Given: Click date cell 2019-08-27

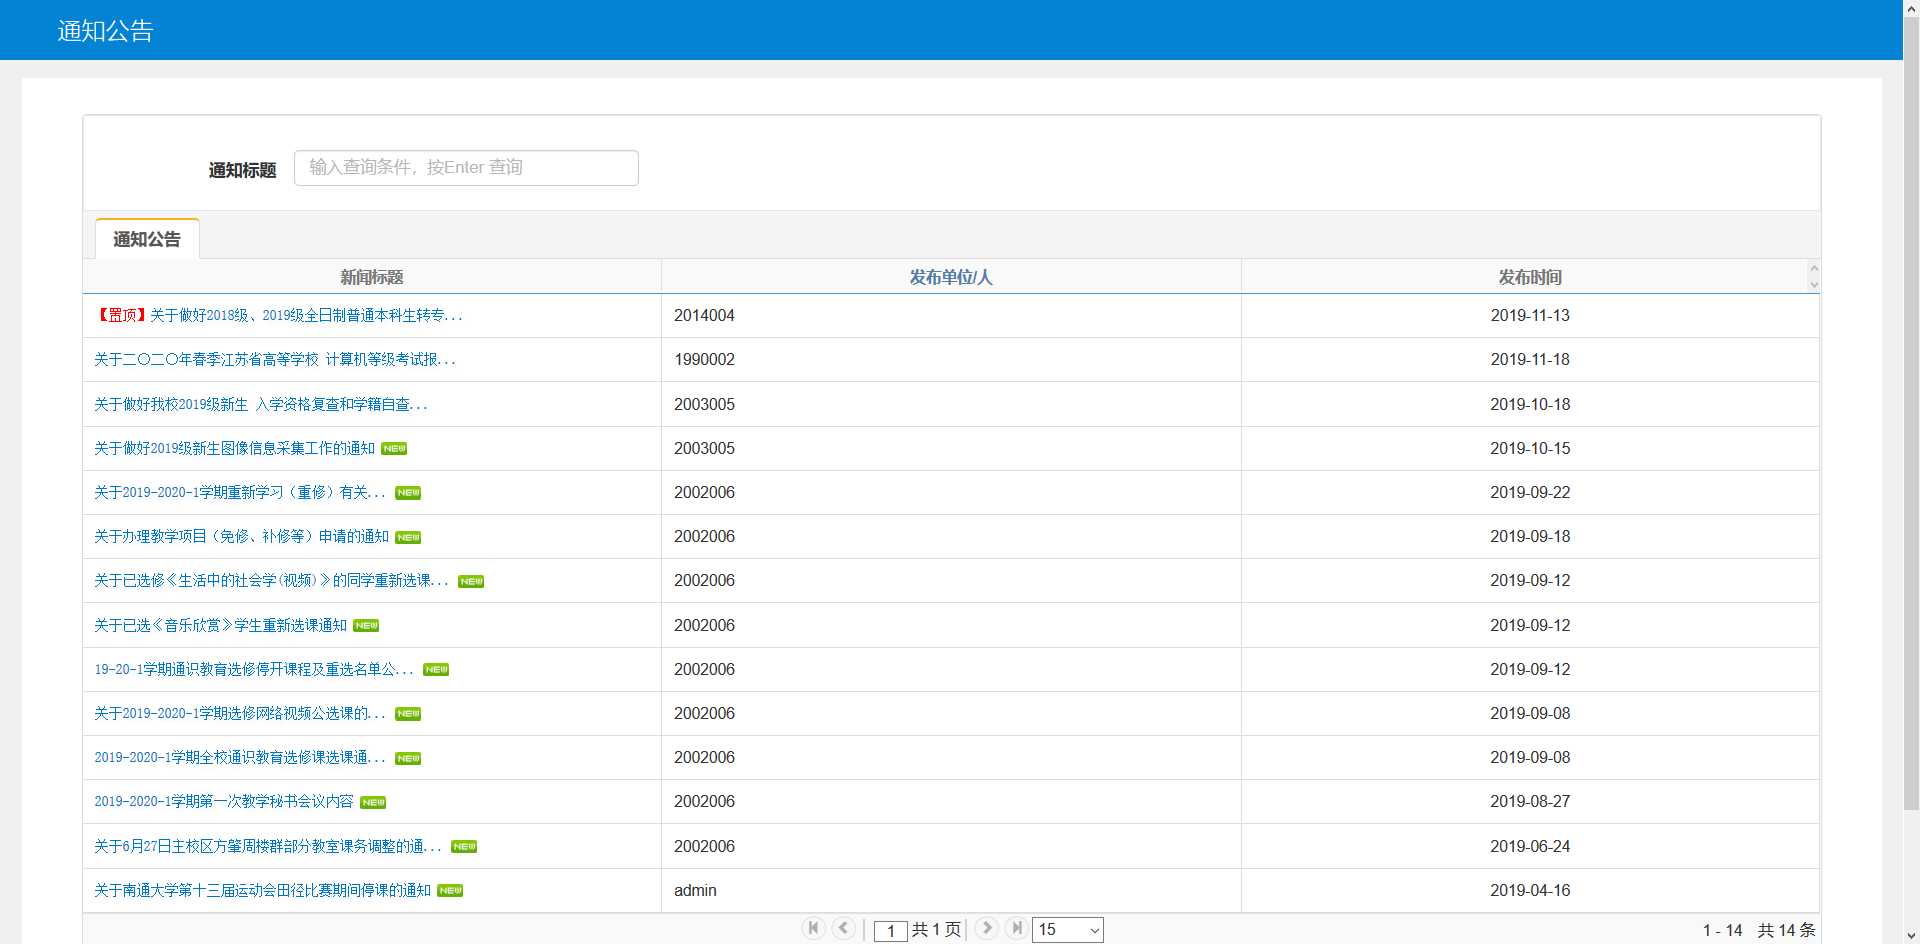Looking at the screenshot, I should pyautogui.click(x=1530, y=801).
